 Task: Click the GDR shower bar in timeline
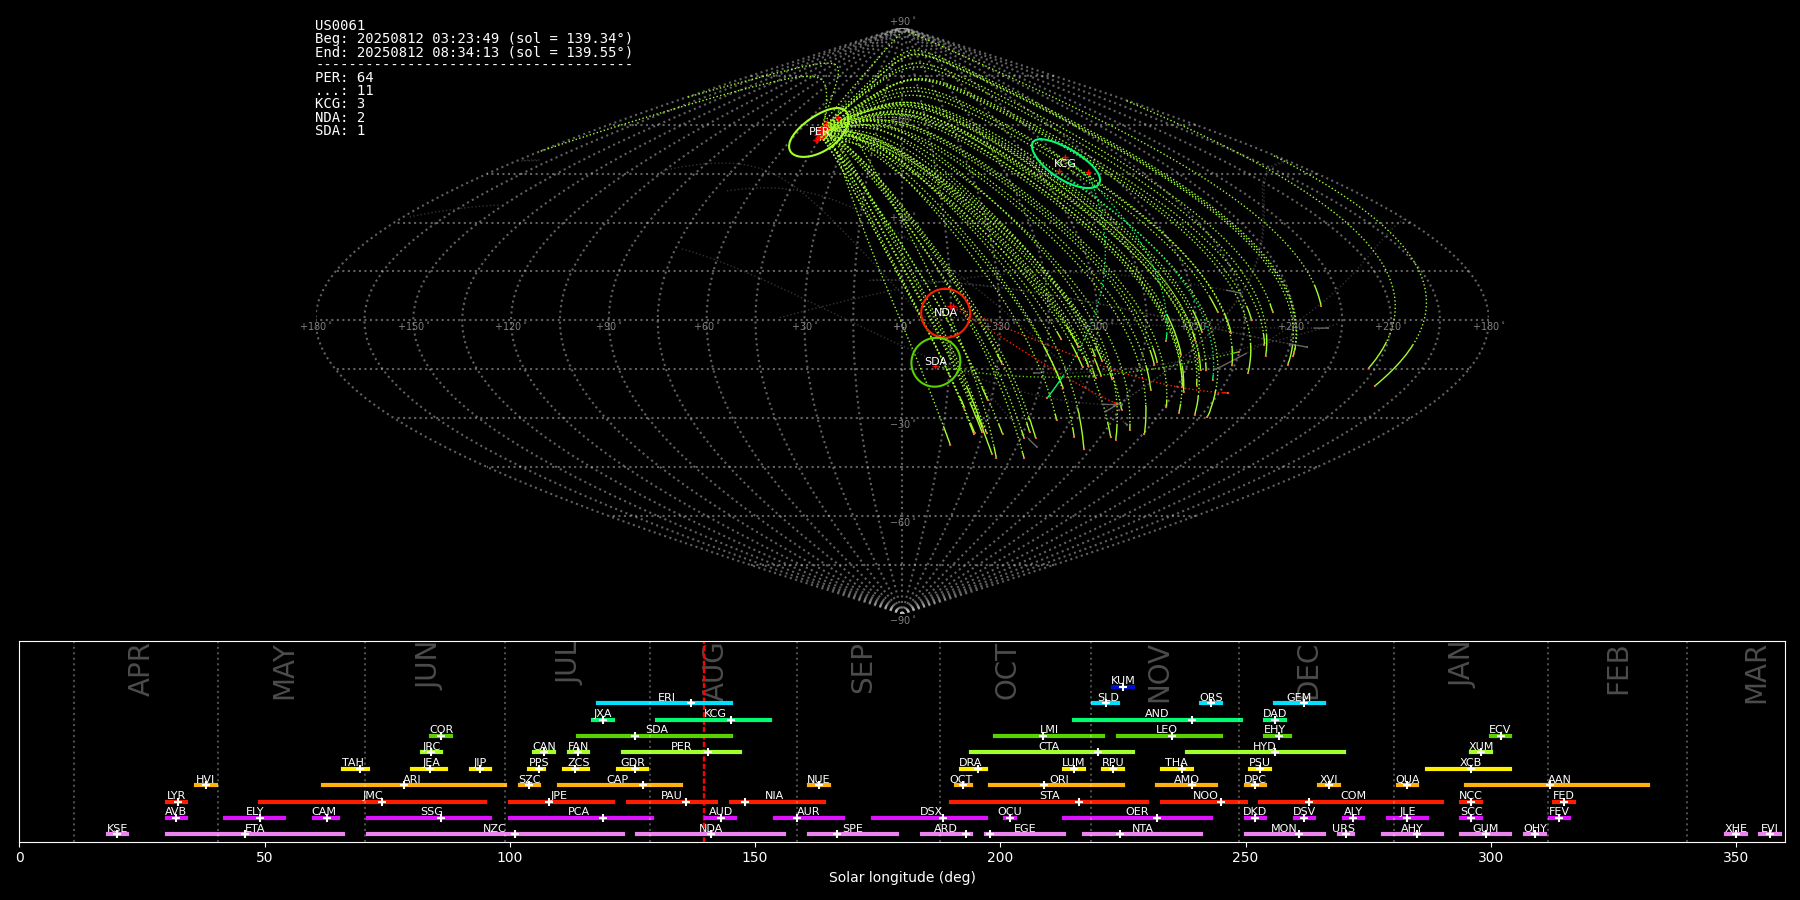click(633, 769)
